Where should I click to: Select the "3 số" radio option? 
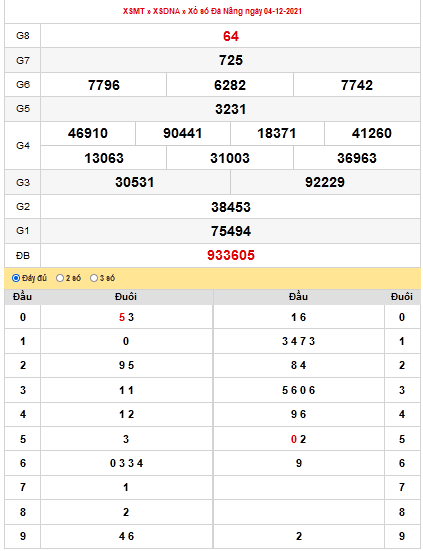click(94, 278)
